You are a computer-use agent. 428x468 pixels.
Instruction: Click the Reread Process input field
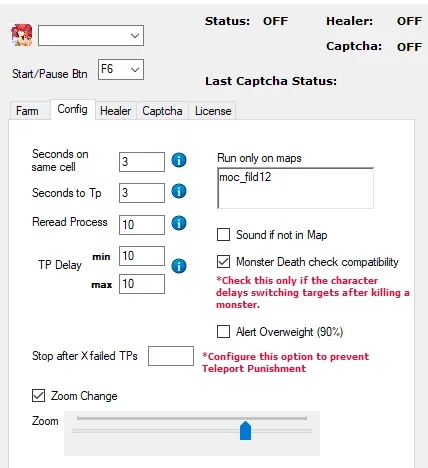[x=142, y=225]
